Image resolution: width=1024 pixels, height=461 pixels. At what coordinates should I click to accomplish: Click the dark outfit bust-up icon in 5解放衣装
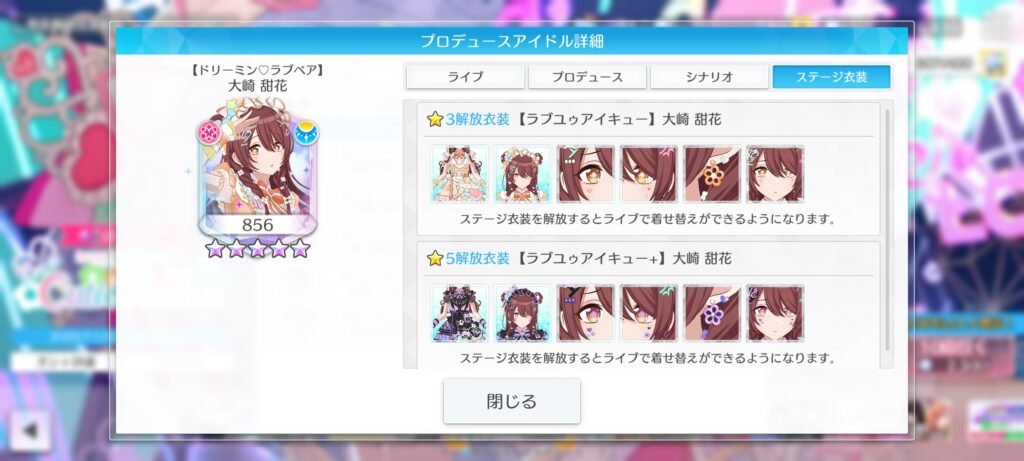(x=522, y=313)
